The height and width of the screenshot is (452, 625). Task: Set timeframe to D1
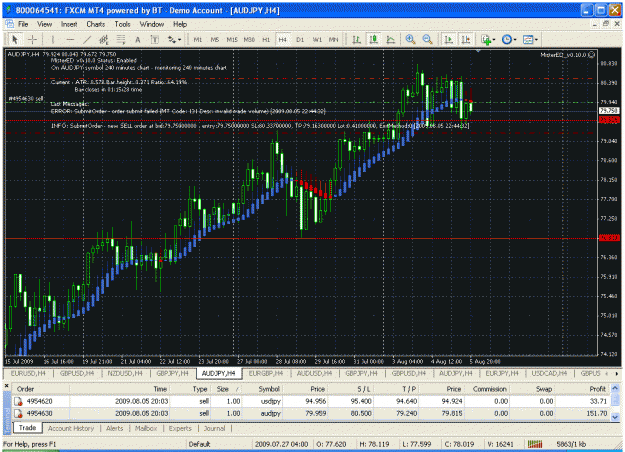pyautogui.click(x=300, y=39)
